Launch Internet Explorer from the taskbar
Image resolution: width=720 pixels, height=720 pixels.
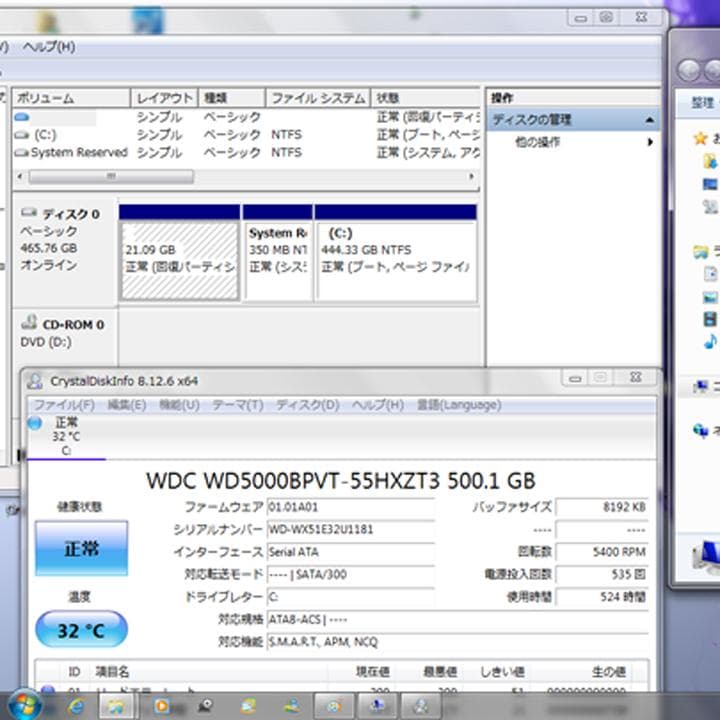coord(75,706)
